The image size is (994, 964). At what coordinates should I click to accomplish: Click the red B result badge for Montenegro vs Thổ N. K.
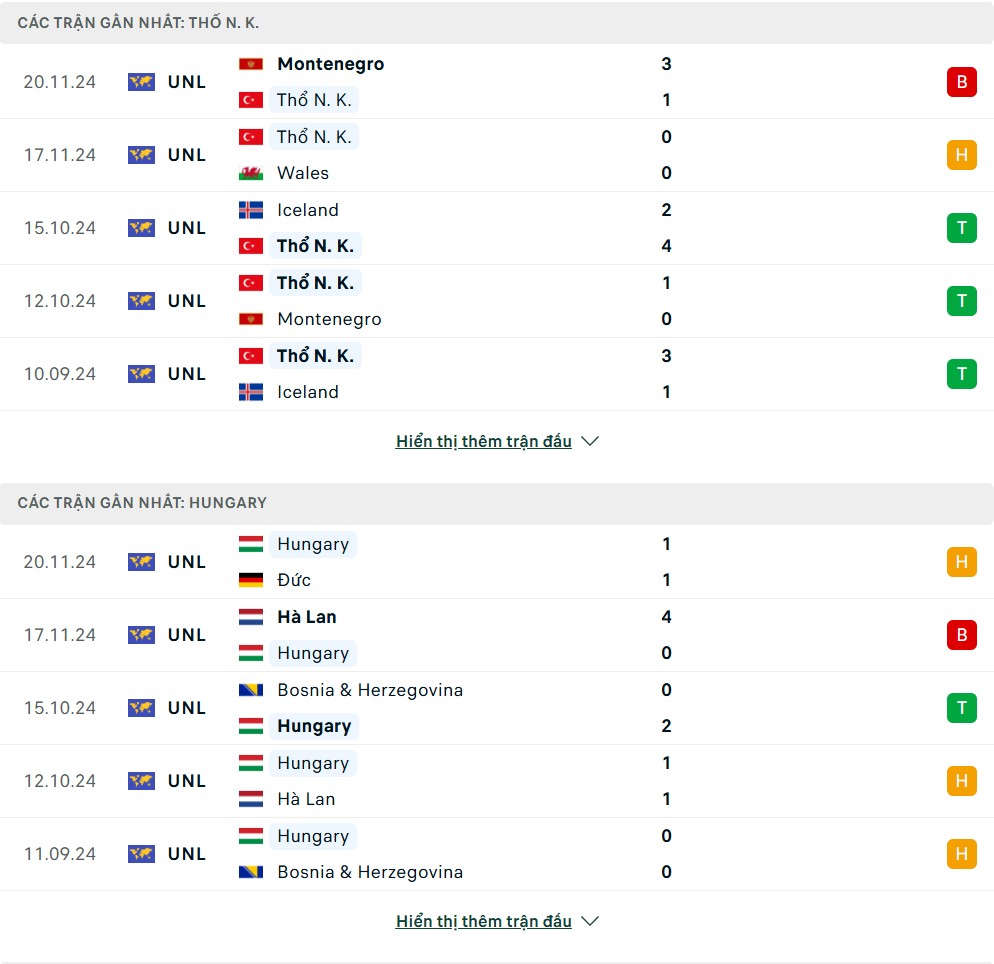click(961, 82)
